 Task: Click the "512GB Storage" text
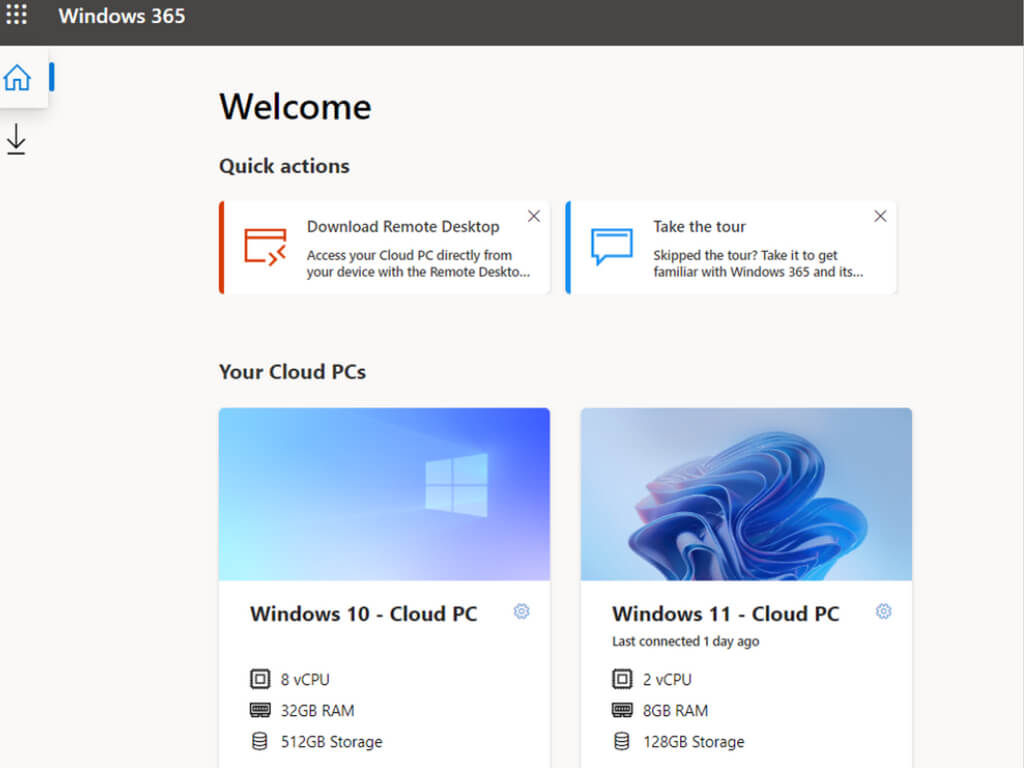click(332, 742)
